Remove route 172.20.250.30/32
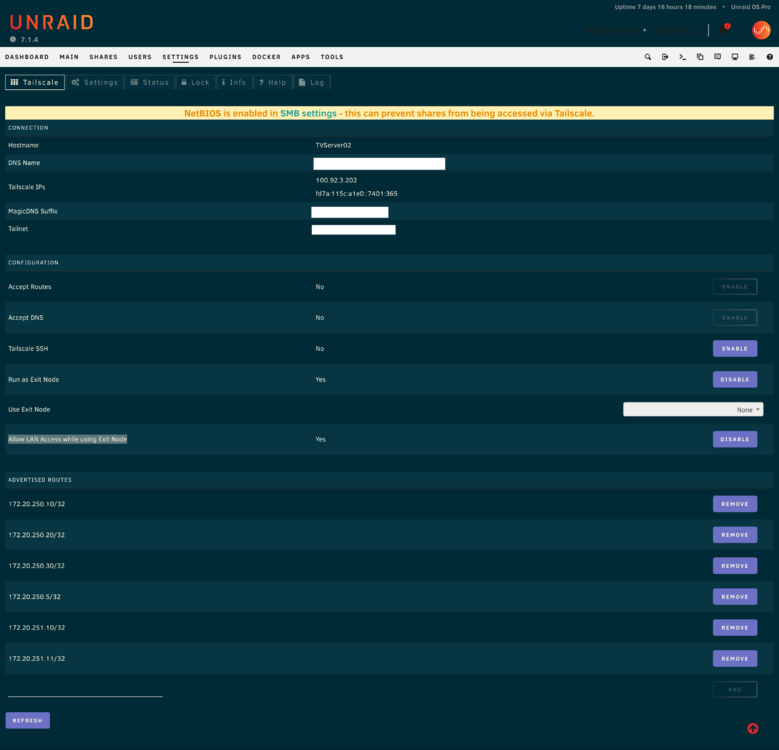Image resolution: width=779 pixels, height=750 pixels. coord(735,566)
